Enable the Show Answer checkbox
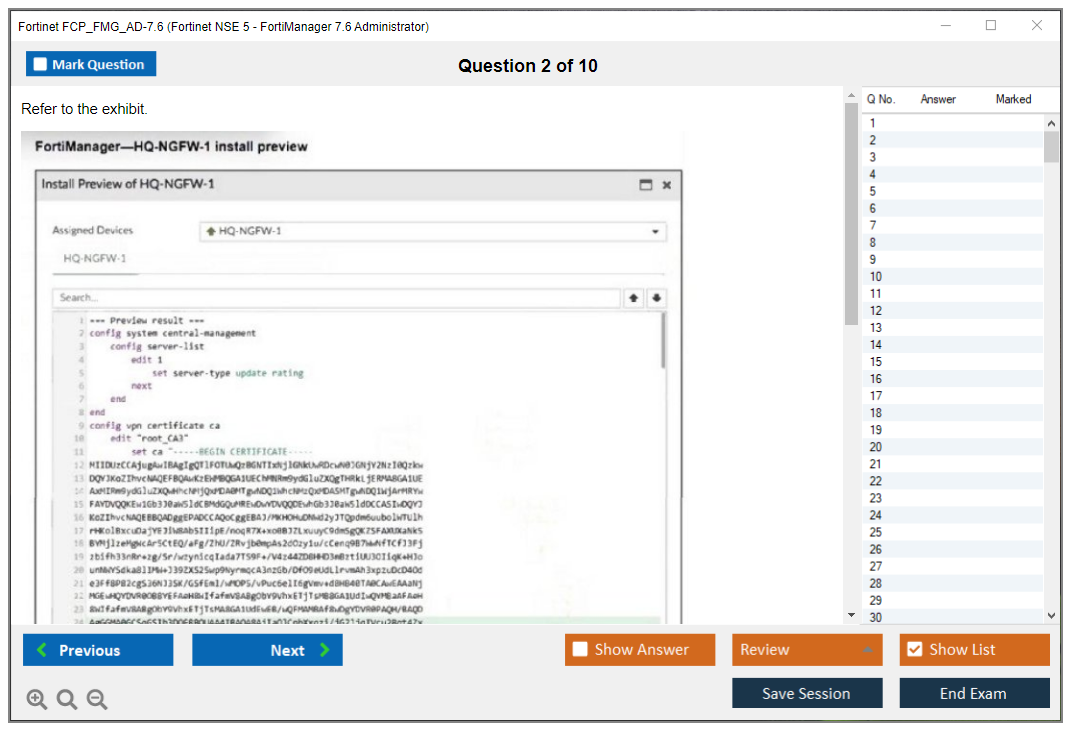This screenshot has height=735, width=1075. [x=579, y=649]
